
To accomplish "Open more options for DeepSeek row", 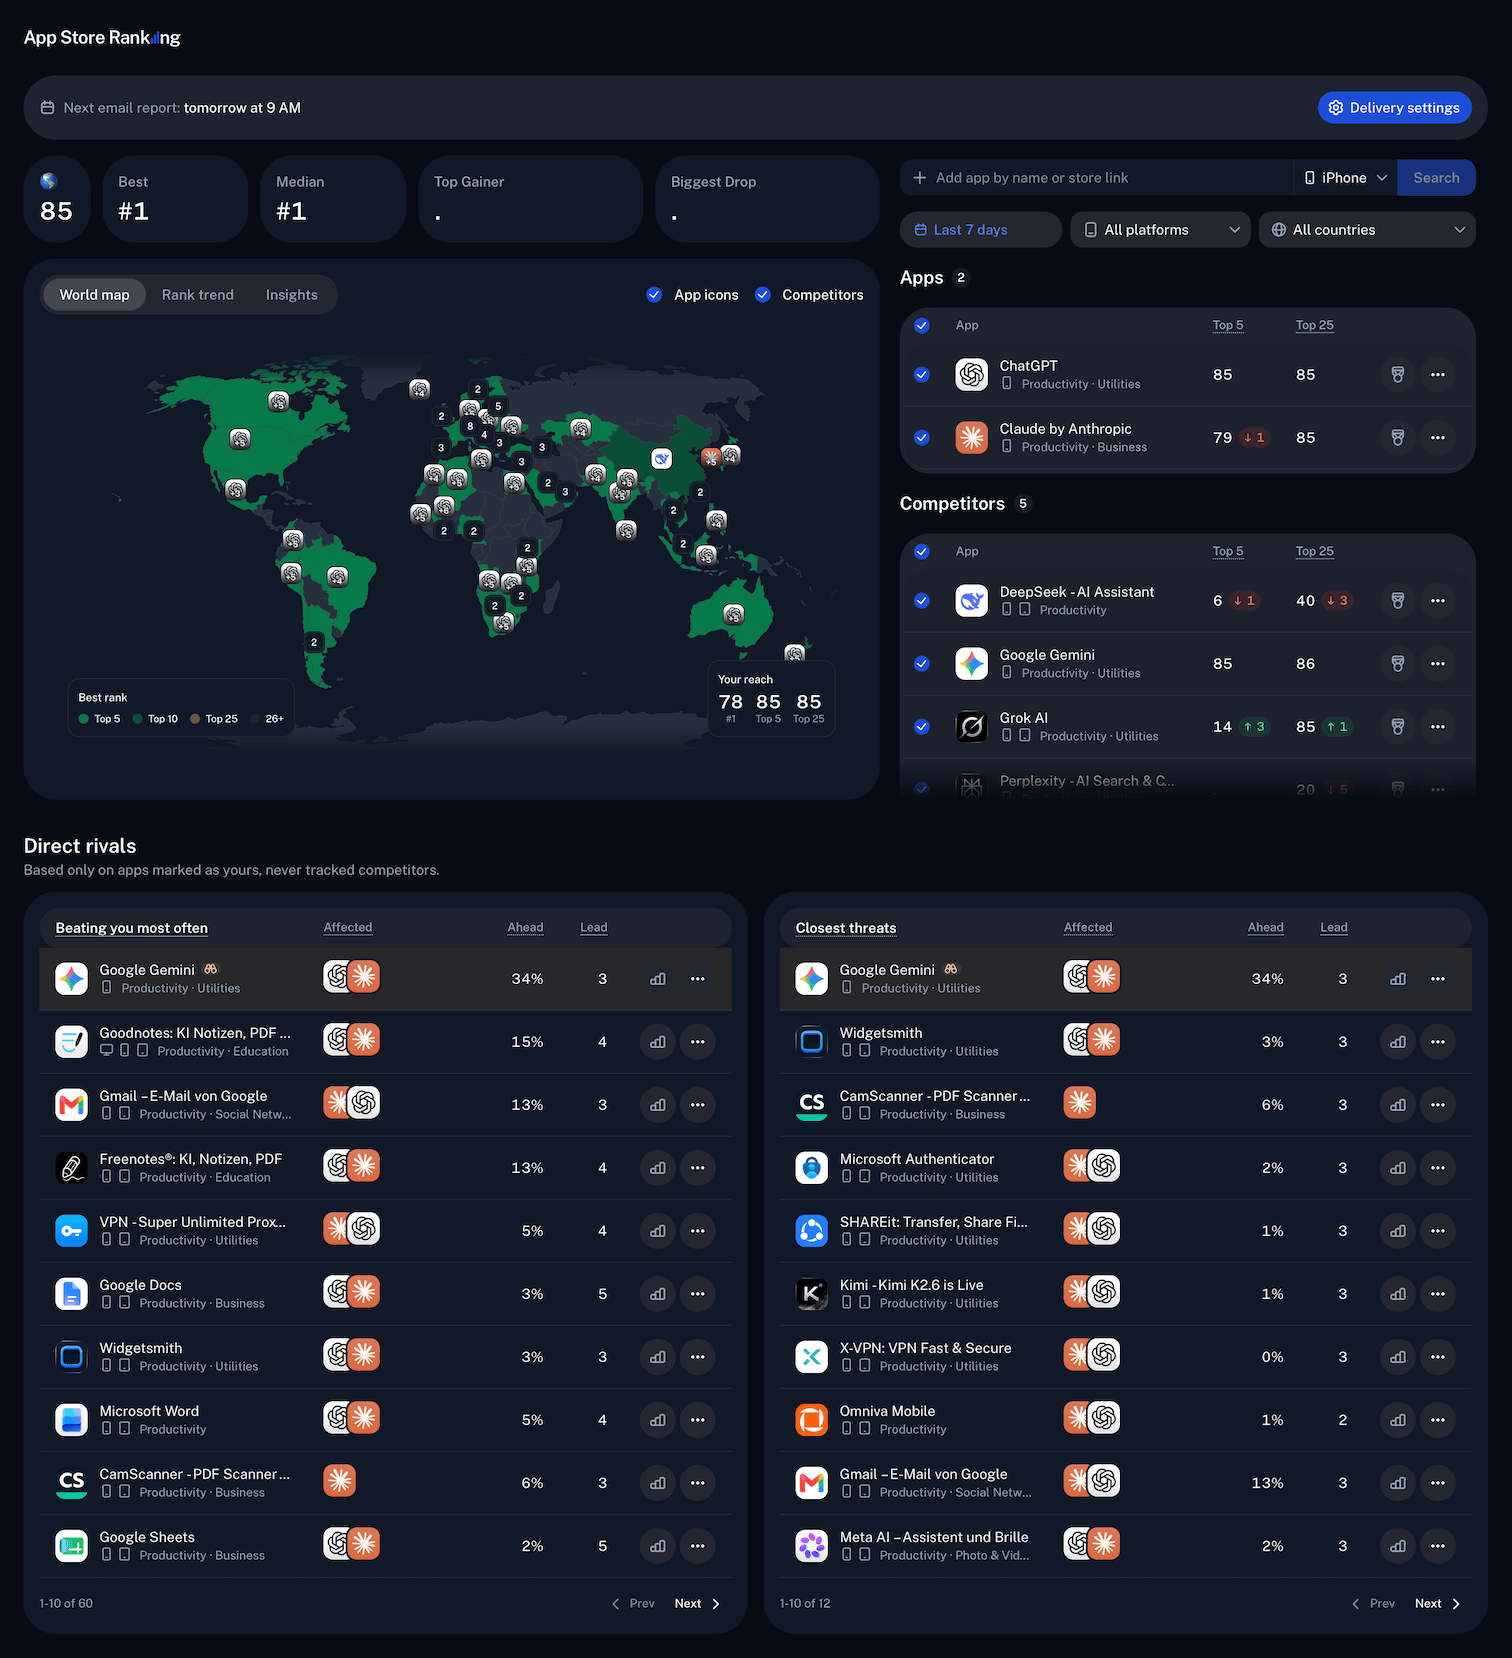I will 1438,601.
